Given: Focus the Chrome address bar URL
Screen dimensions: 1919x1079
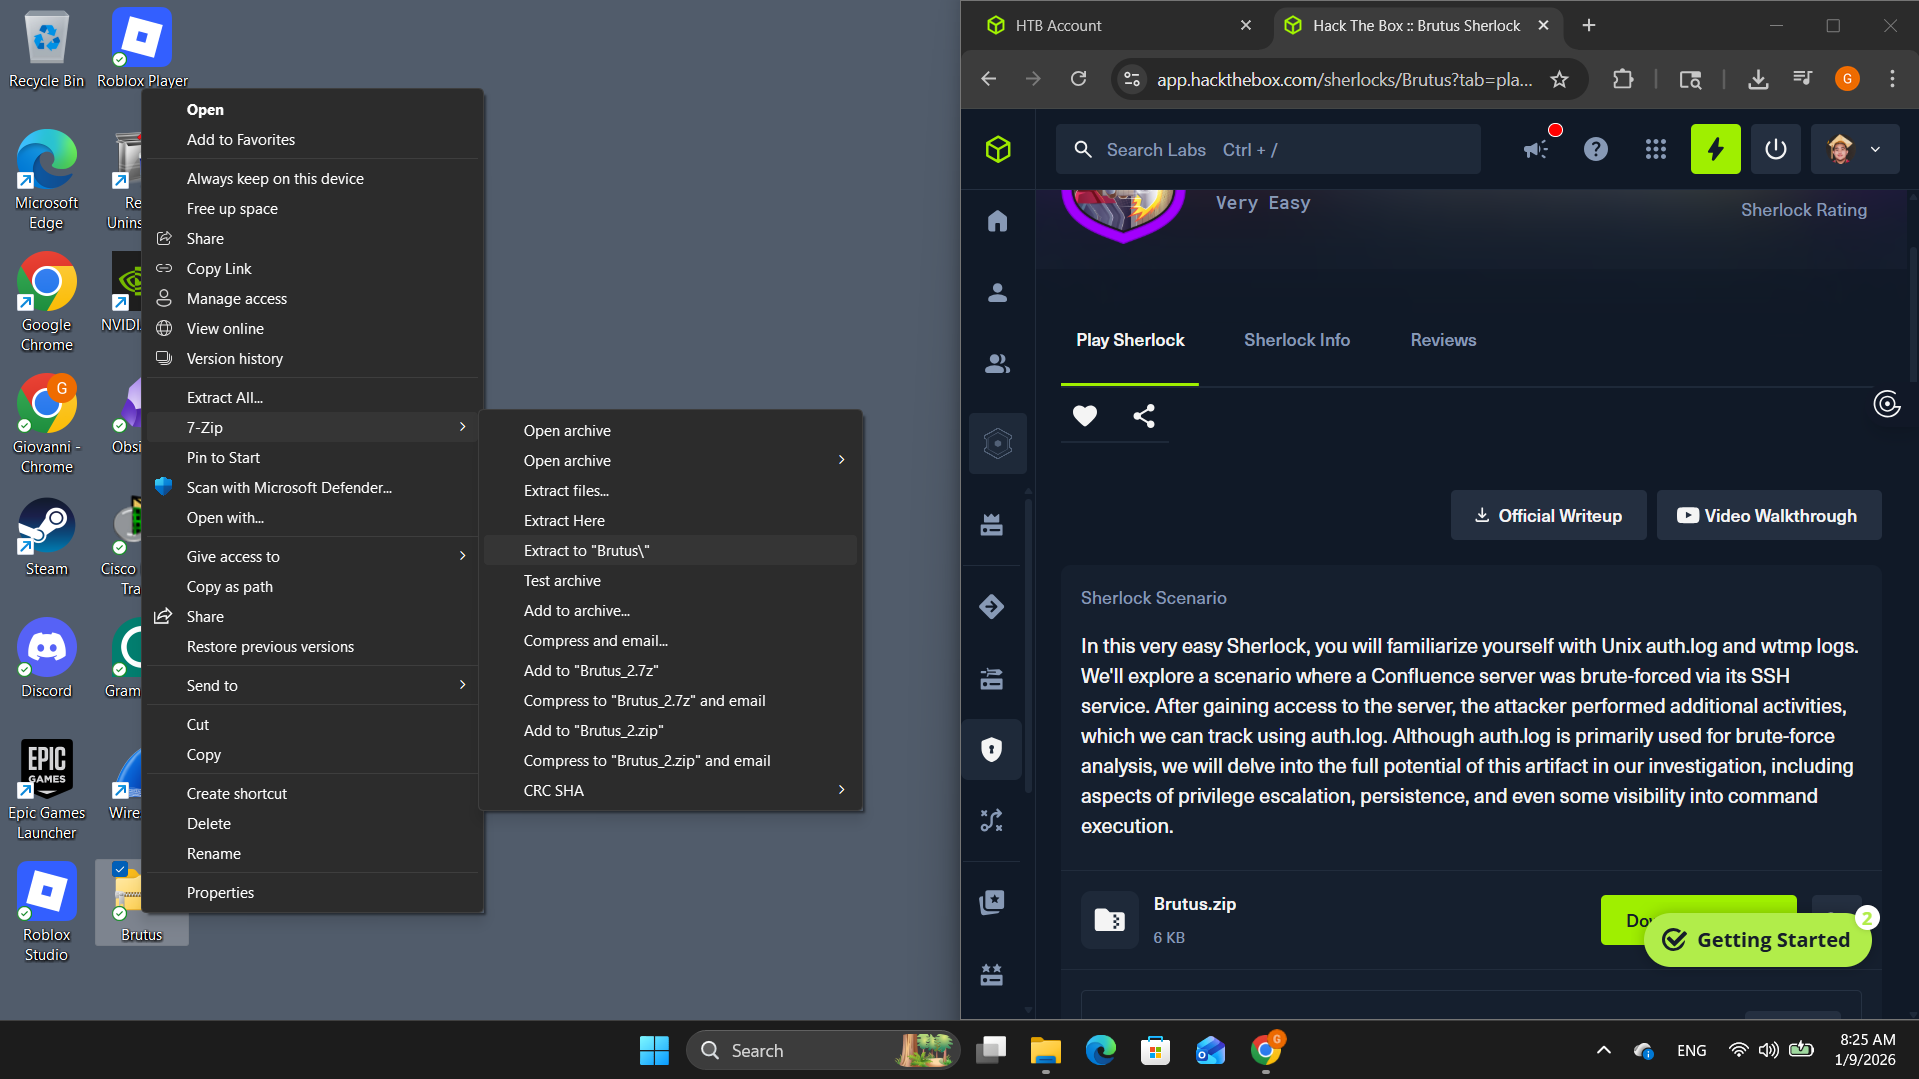Looking at the screenshot, I should point(1344,79).
